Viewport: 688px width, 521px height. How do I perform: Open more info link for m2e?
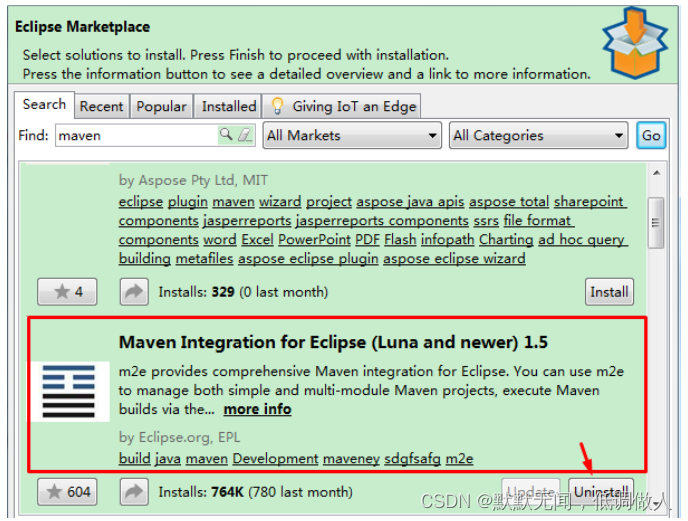tap(257, 409)
